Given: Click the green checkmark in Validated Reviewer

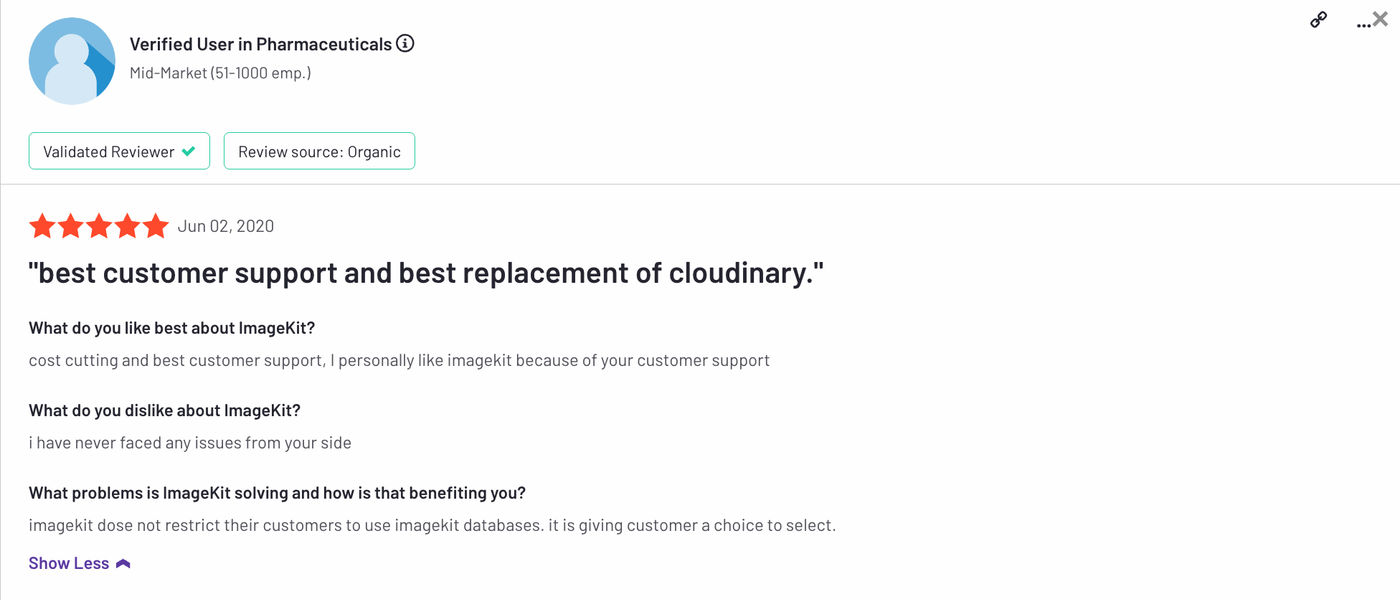Looking at the screenshot, I should tap(188, 152).
